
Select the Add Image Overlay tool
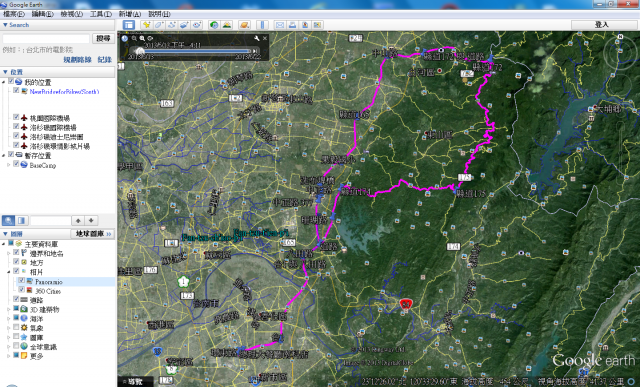pos(184,25)
